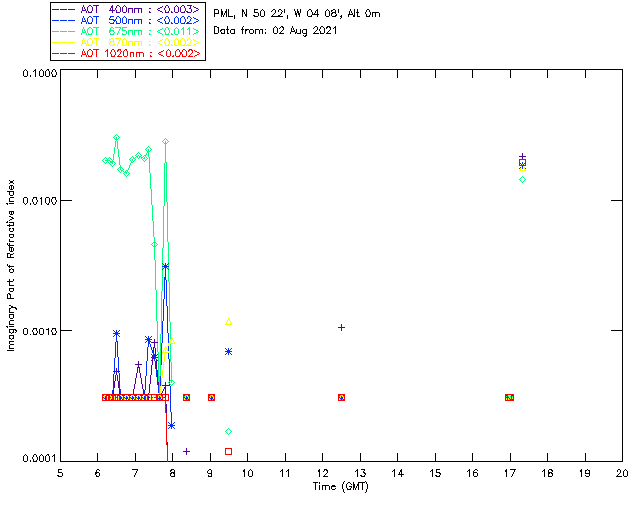Click the x-axis tick label 12

[x=322, y=473]
